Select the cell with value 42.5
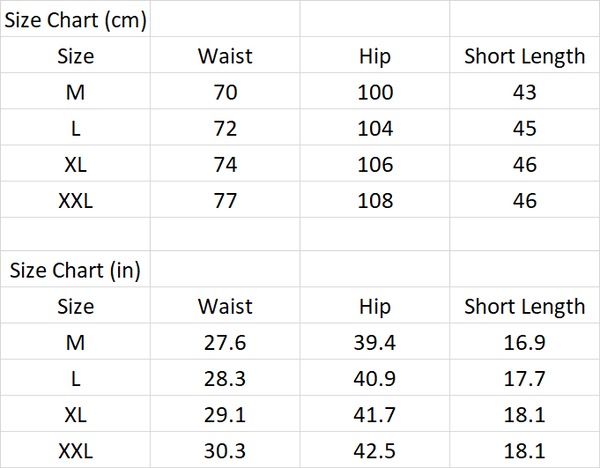 (375, 450)
